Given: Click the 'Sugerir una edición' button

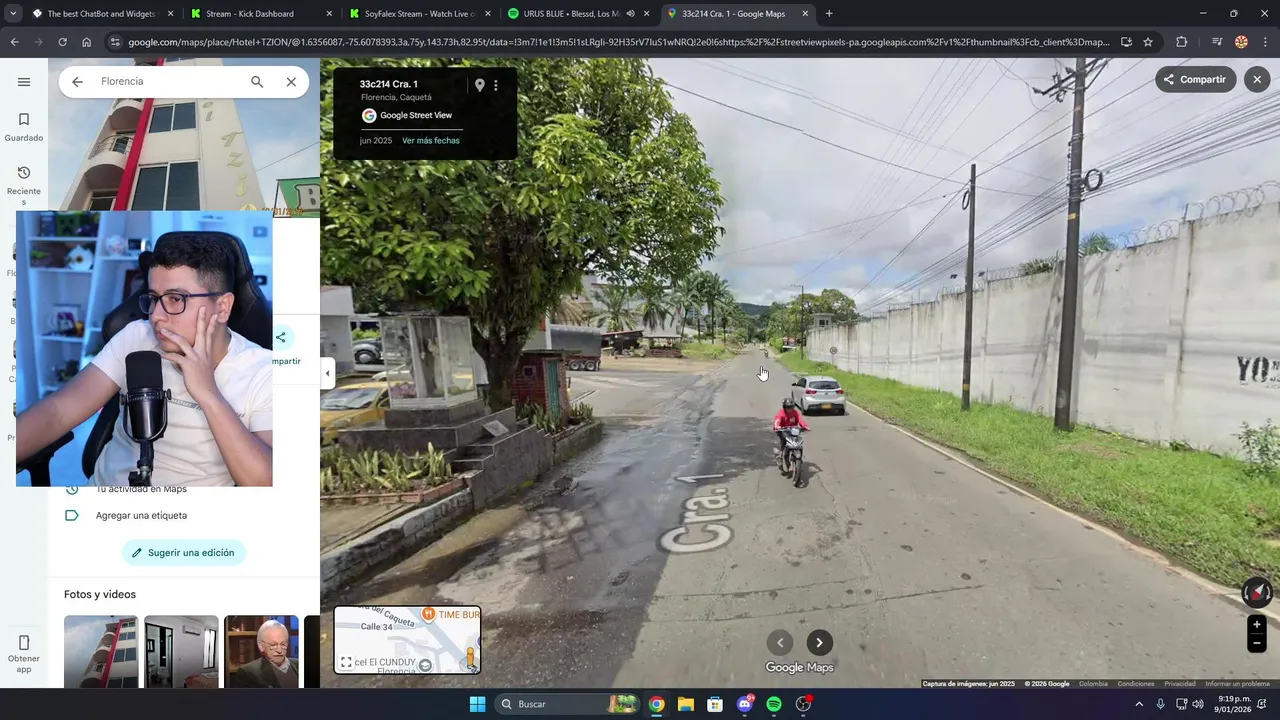Looking at the screenshot, I should (x=184, y=553).
